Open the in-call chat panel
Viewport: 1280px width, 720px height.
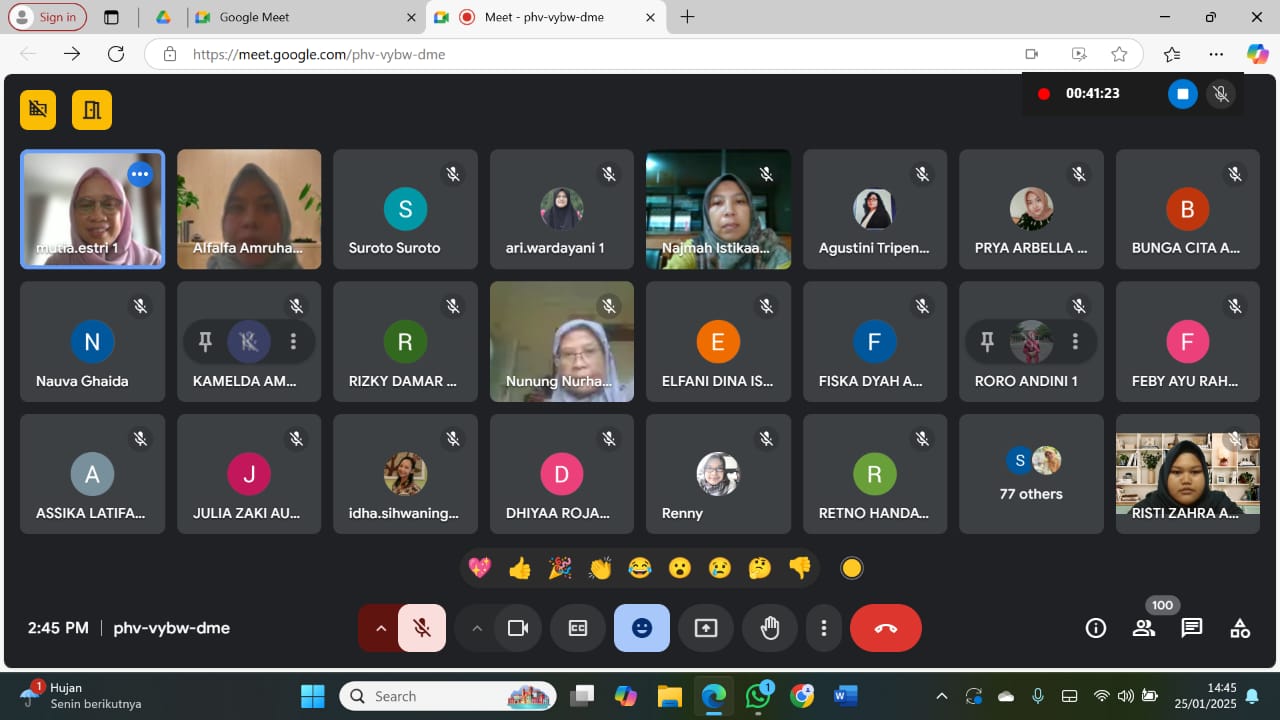pyautogui.click(x=1191, y=628)
